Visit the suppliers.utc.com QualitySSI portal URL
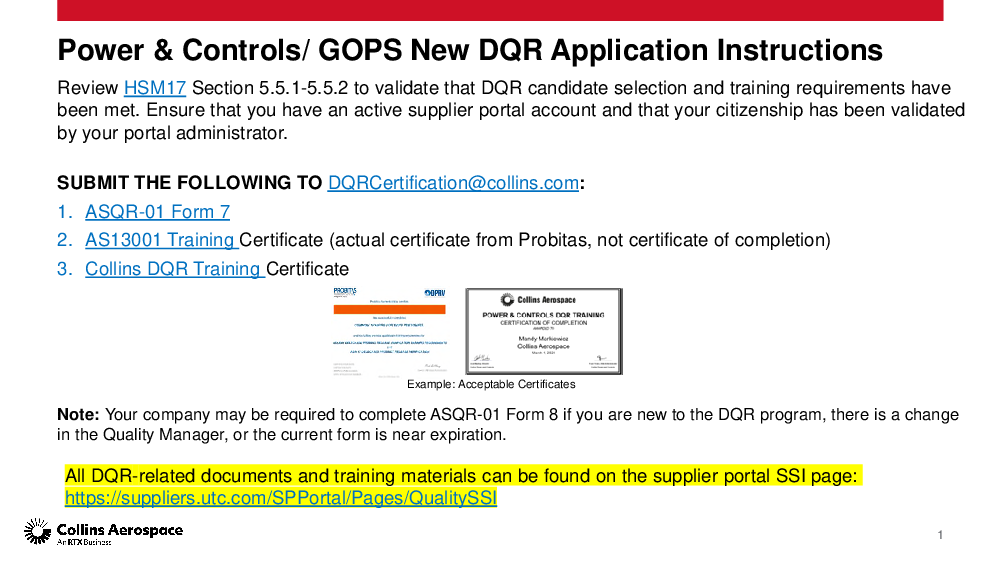This screenshot has height=561, width=1000. pyautogui.click(x=281, y=498)
